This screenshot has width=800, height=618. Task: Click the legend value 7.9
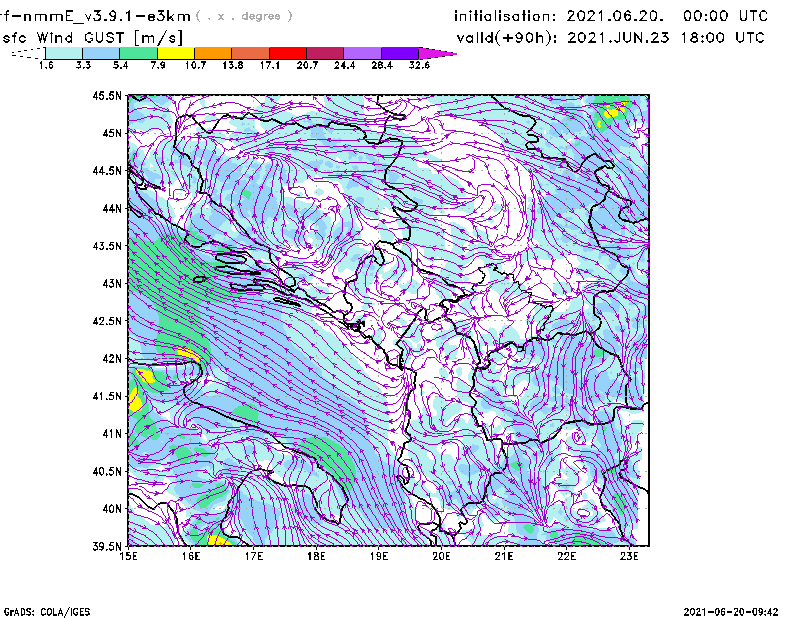coord(158,65)
